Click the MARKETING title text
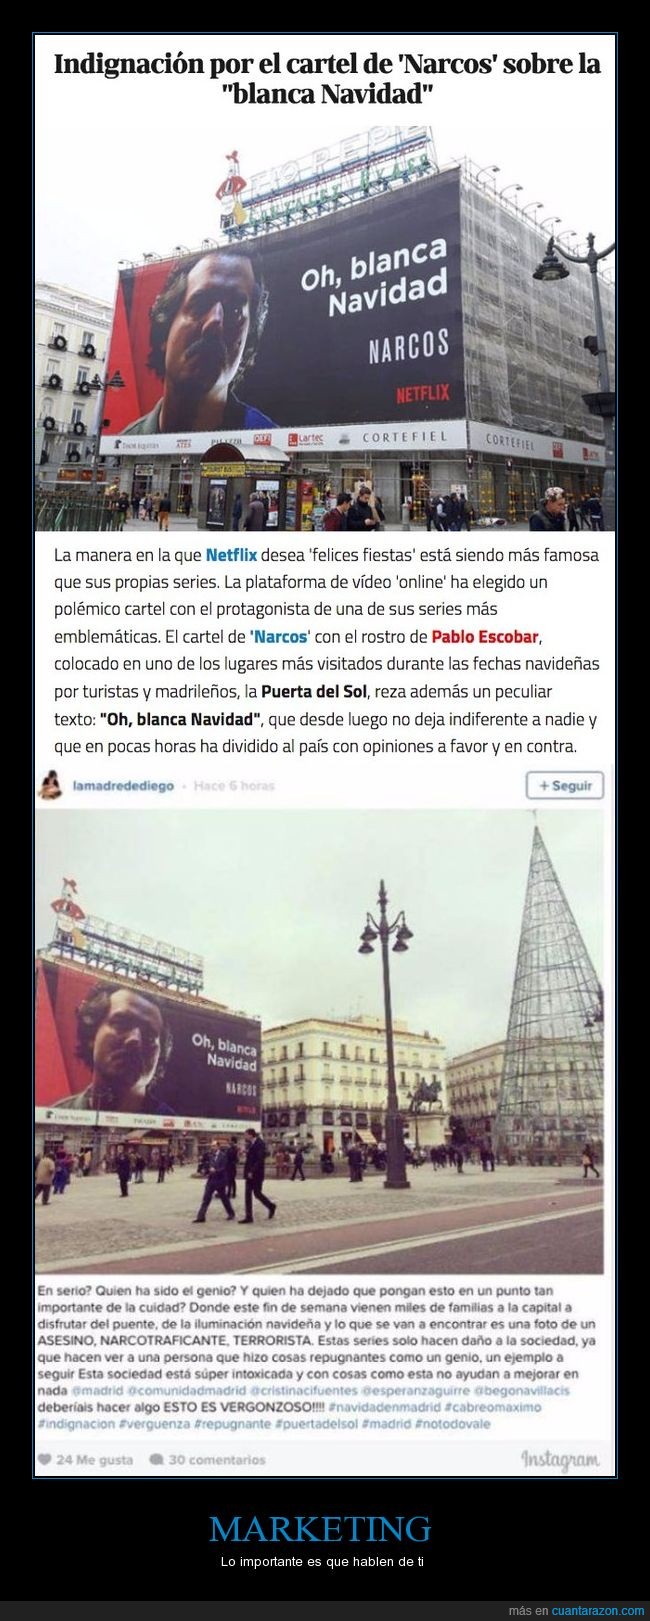Image resolution: width=650 pixels, height=1621 pixels. [x=320, y=1527]
